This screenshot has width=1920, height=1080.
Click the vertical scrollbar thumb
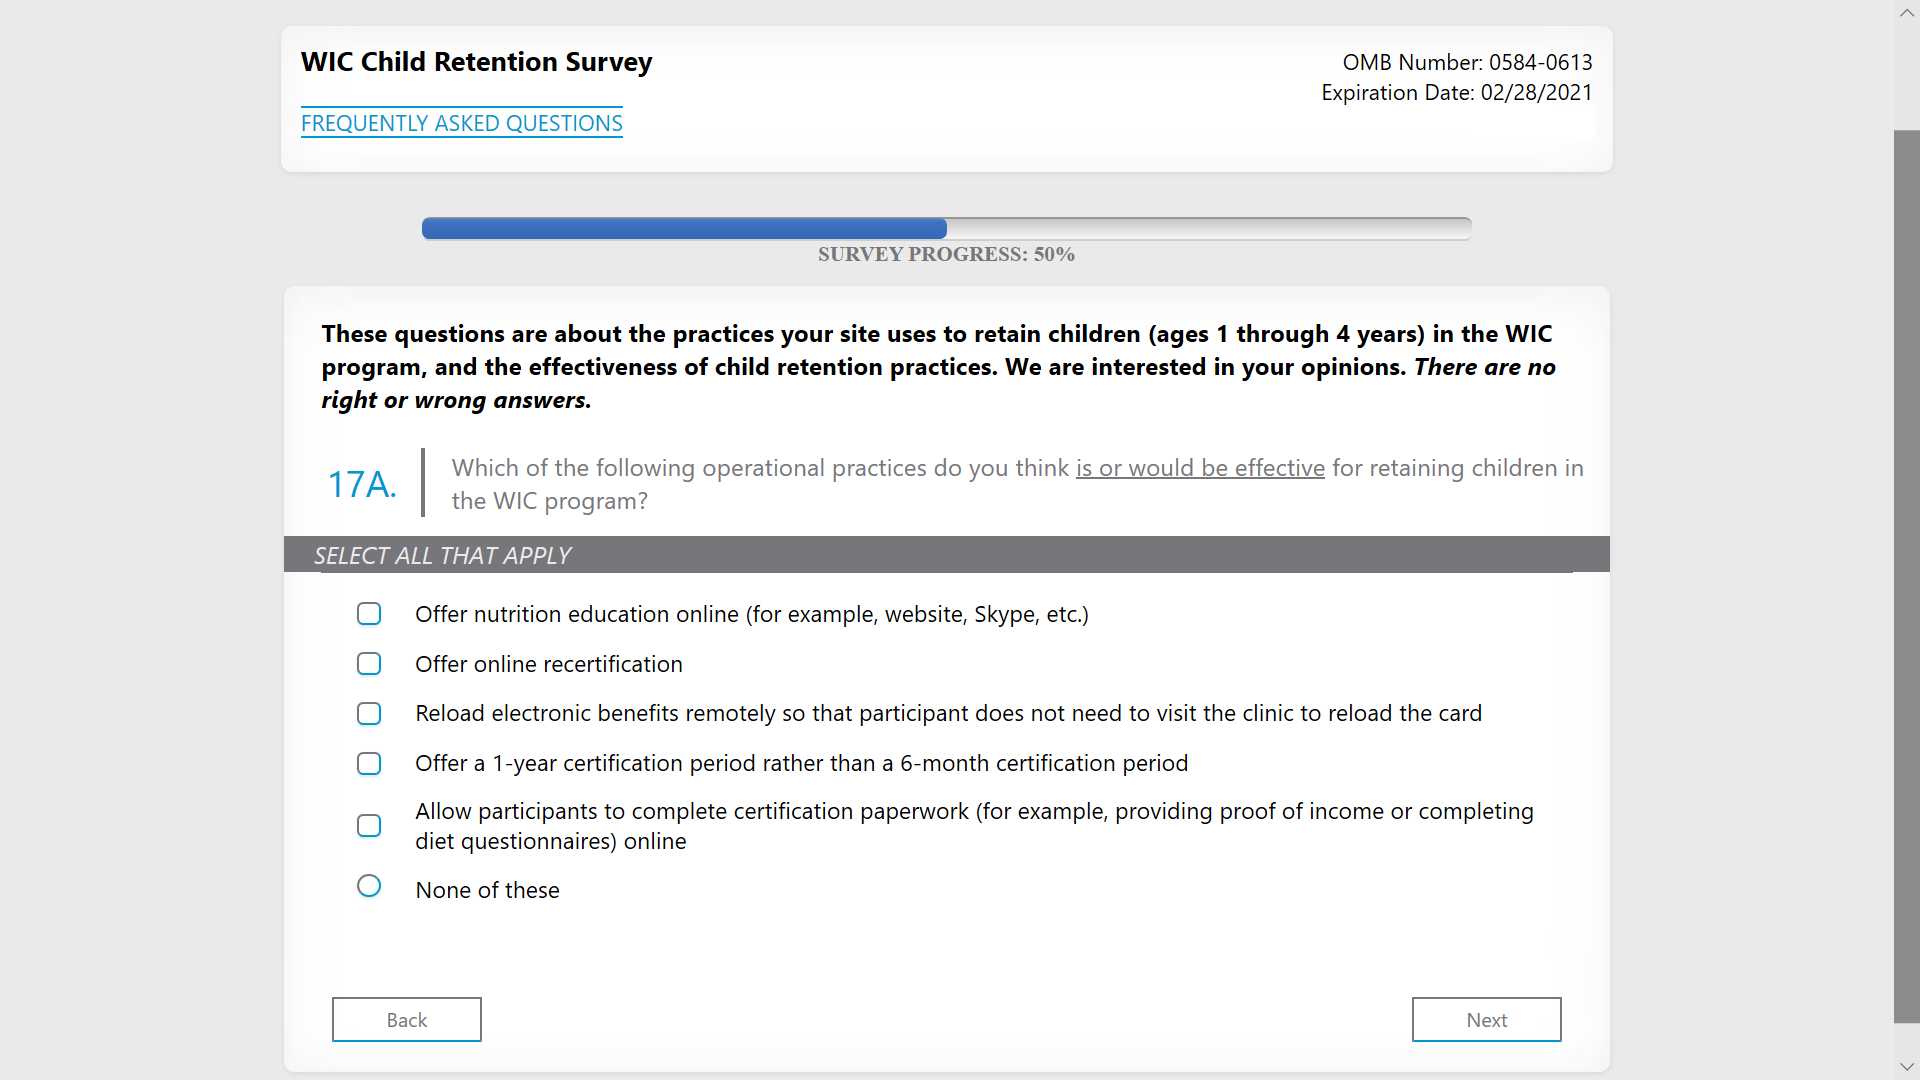1906,575
